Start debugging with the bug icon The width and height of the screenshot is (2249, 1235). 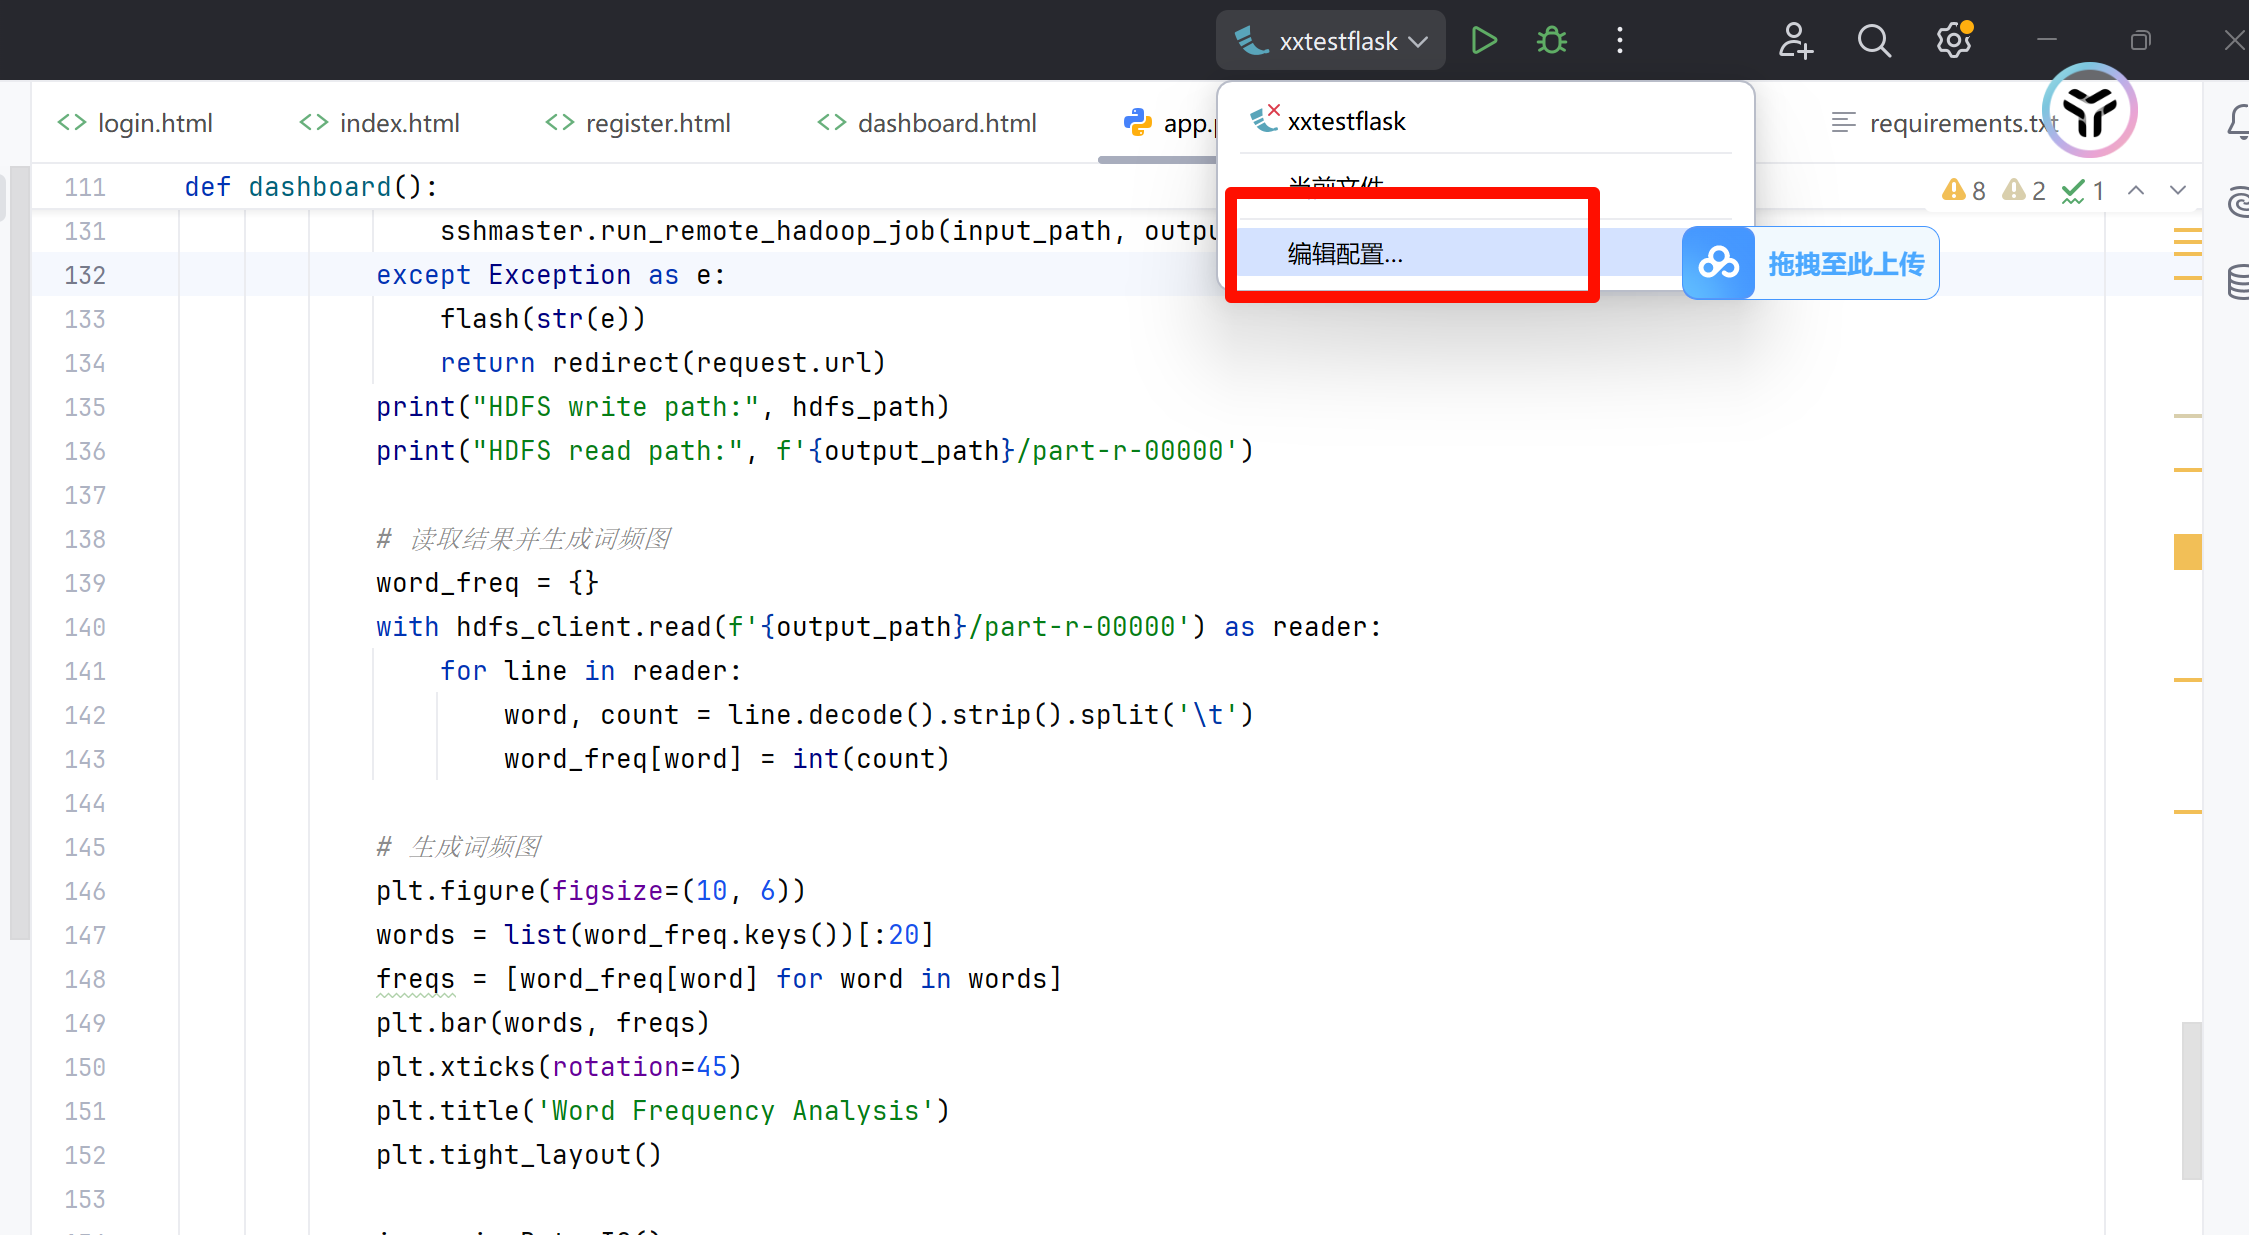pyautogui.click(x=1551, y=40)
